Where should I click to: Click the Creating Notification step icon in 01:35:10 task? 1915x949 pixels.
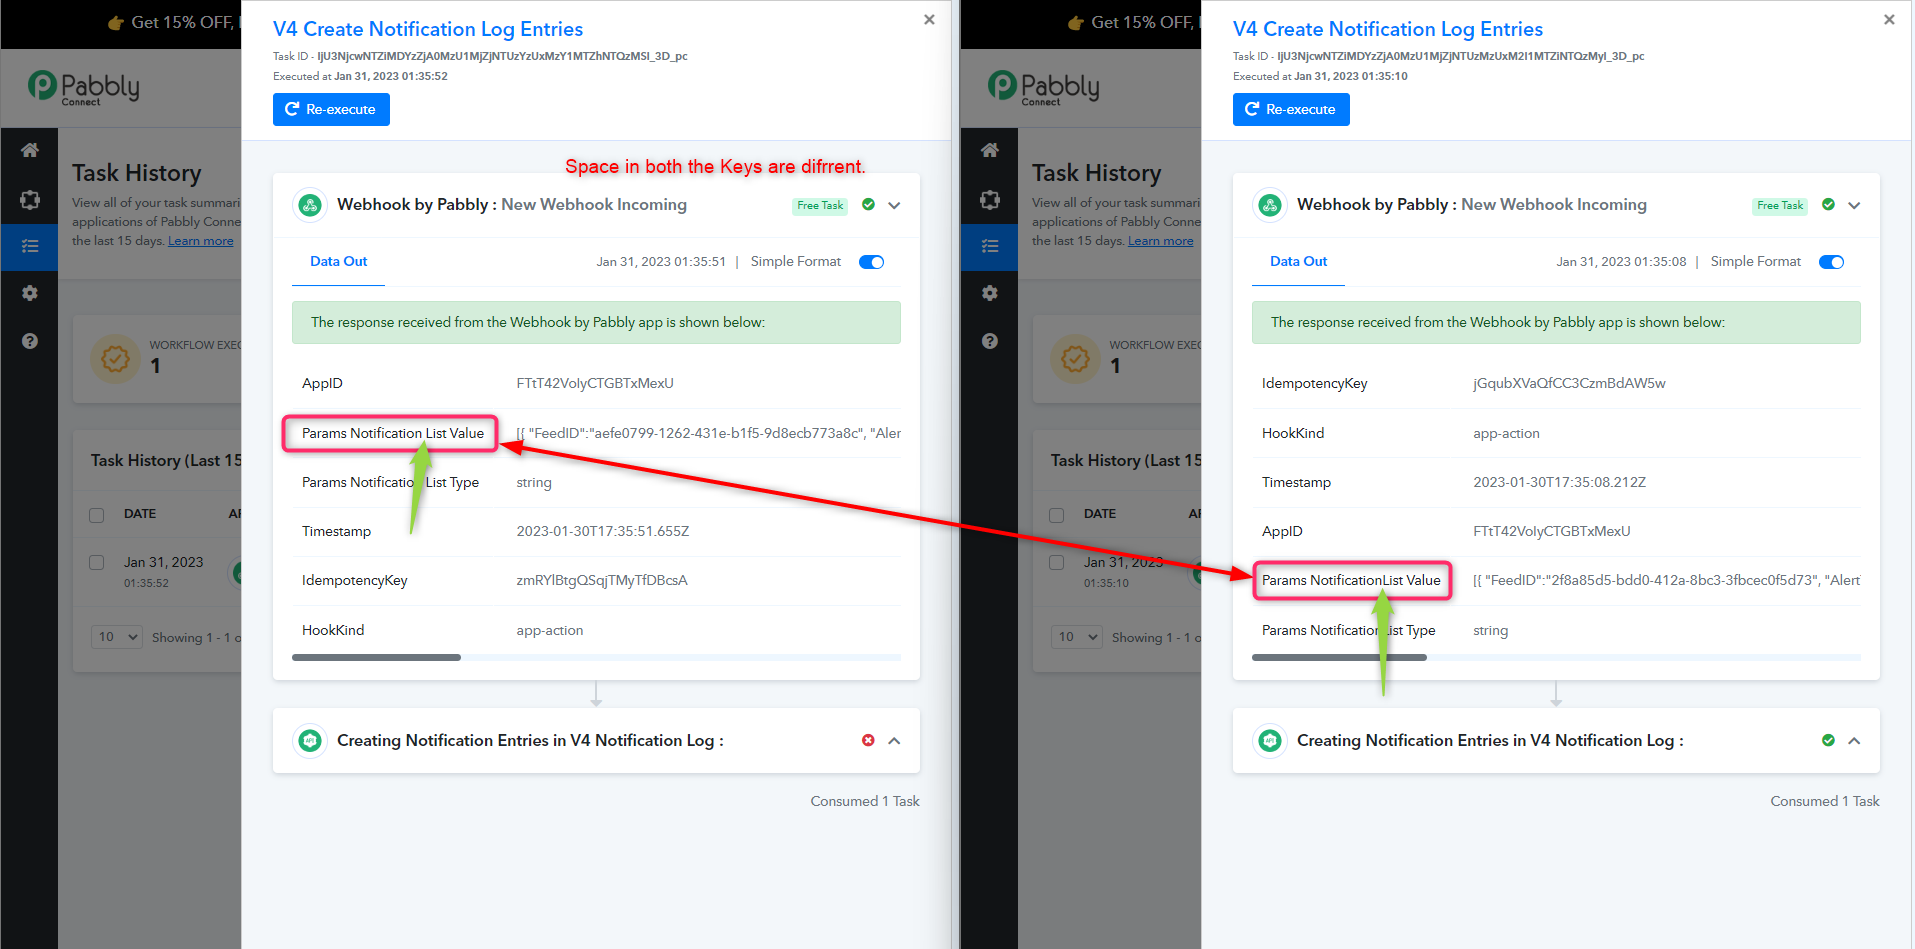point(1270,740)
